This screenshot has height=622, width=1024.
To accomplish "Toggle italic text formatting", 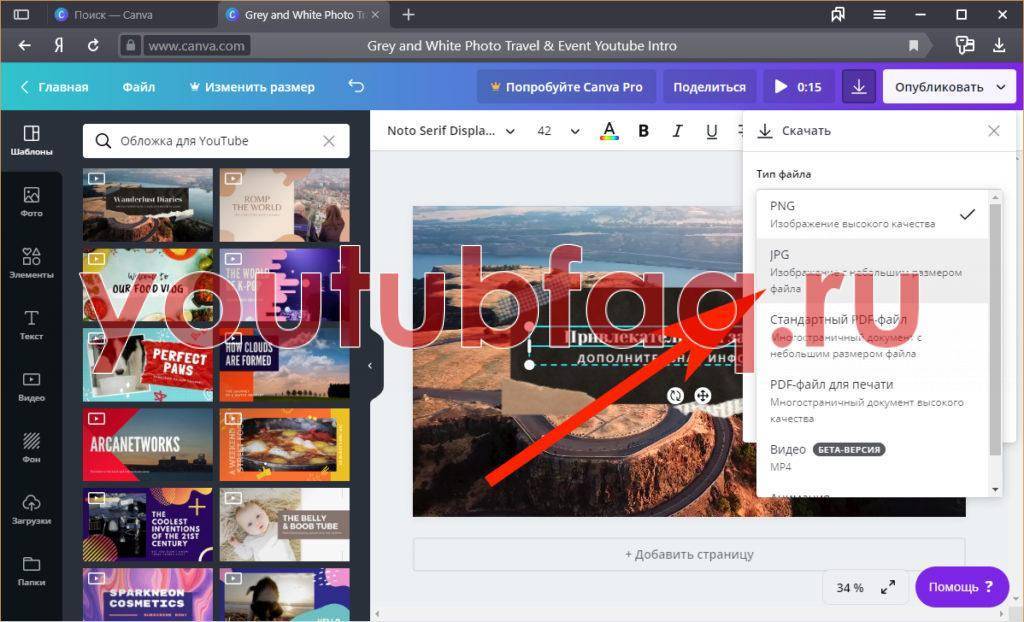I will tap(677, 131).
